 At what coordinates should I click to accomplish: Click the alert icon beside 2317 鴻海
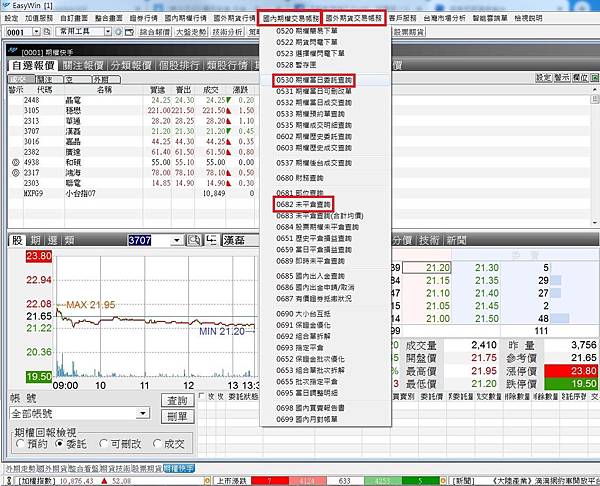(x=16, y=173)
